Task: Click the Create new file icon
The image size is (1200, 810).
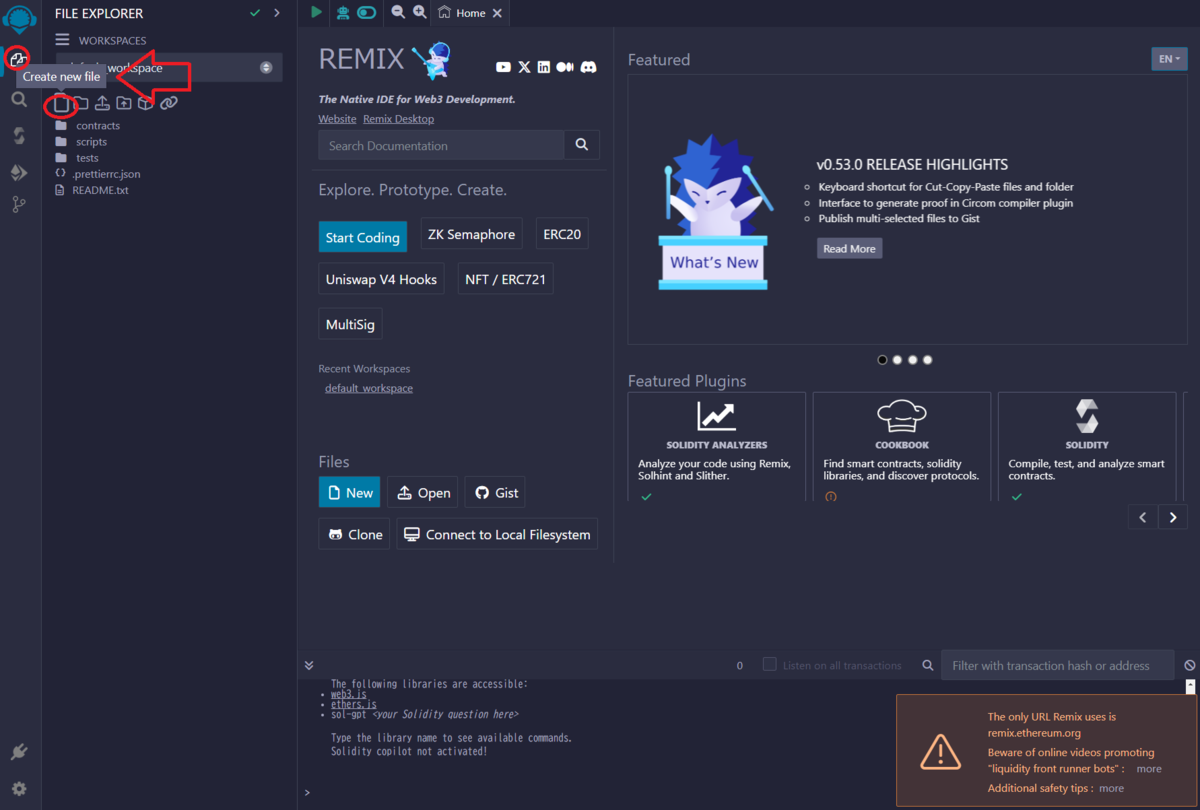Action: [61, 103]
